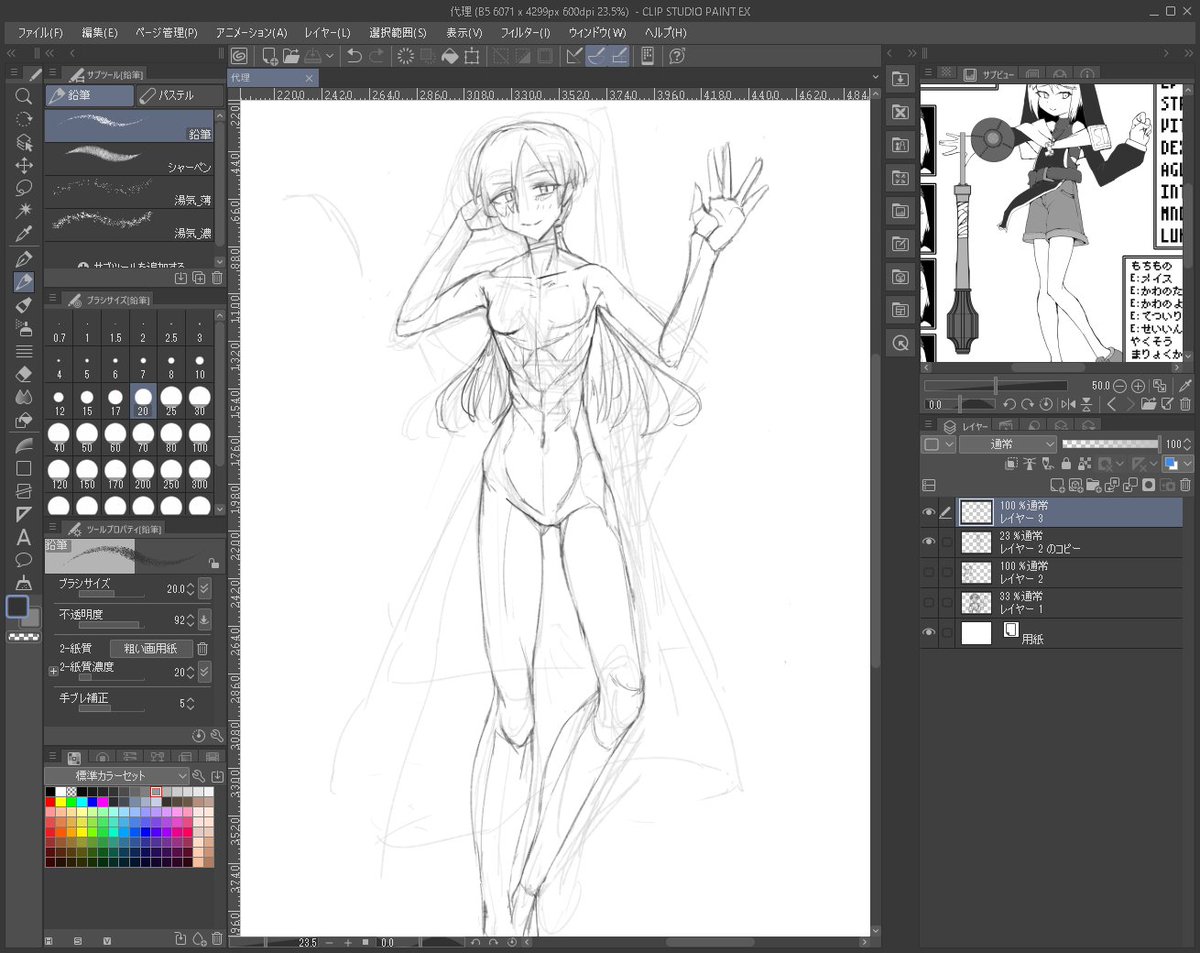This screenshot has width=1200, height=953.
Task: Click the help question mark icon
Action: coord(678,56)
